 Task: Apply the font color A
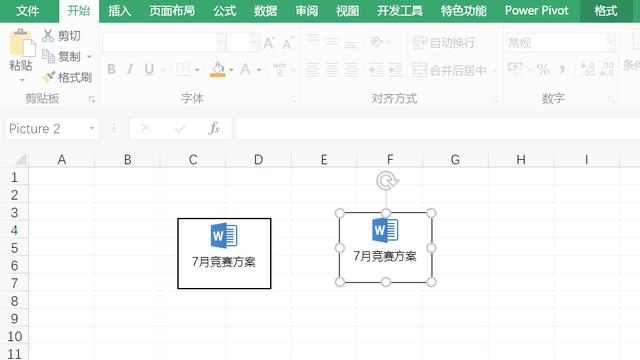[245, 69]
